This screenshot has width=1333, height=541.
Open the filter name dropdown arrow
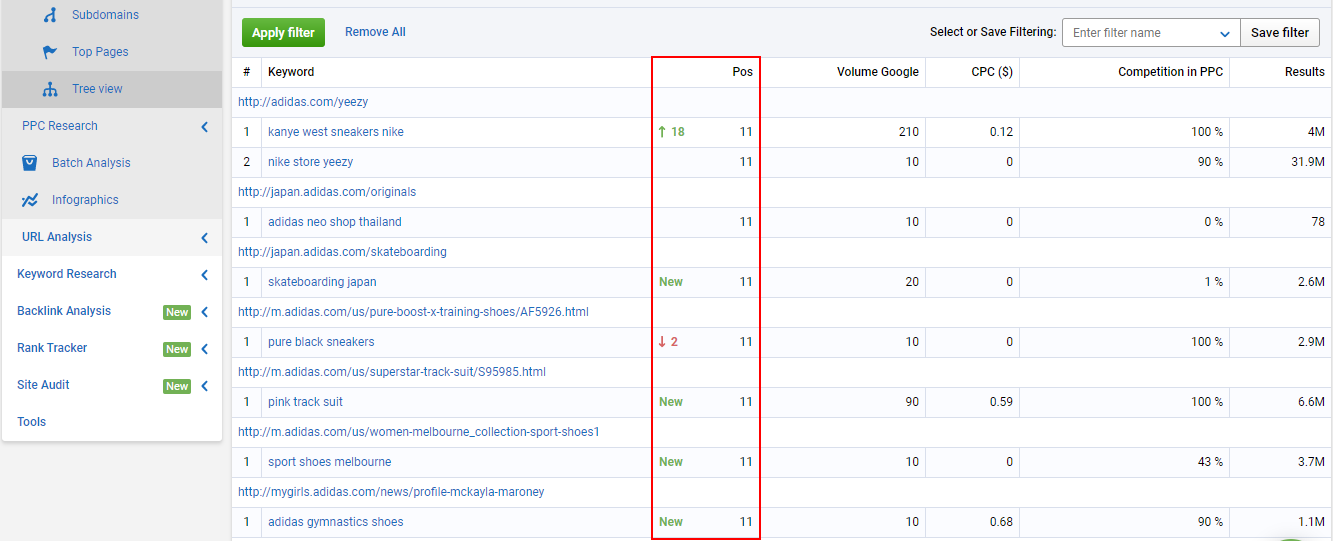point(1225,33)
